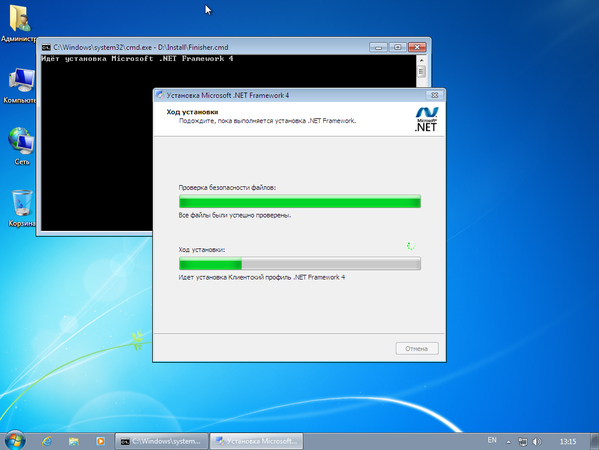The width and height of the screenshot is (599, 450).
Task: Minimize the cmd.exe window
Action: click(378, 47)
